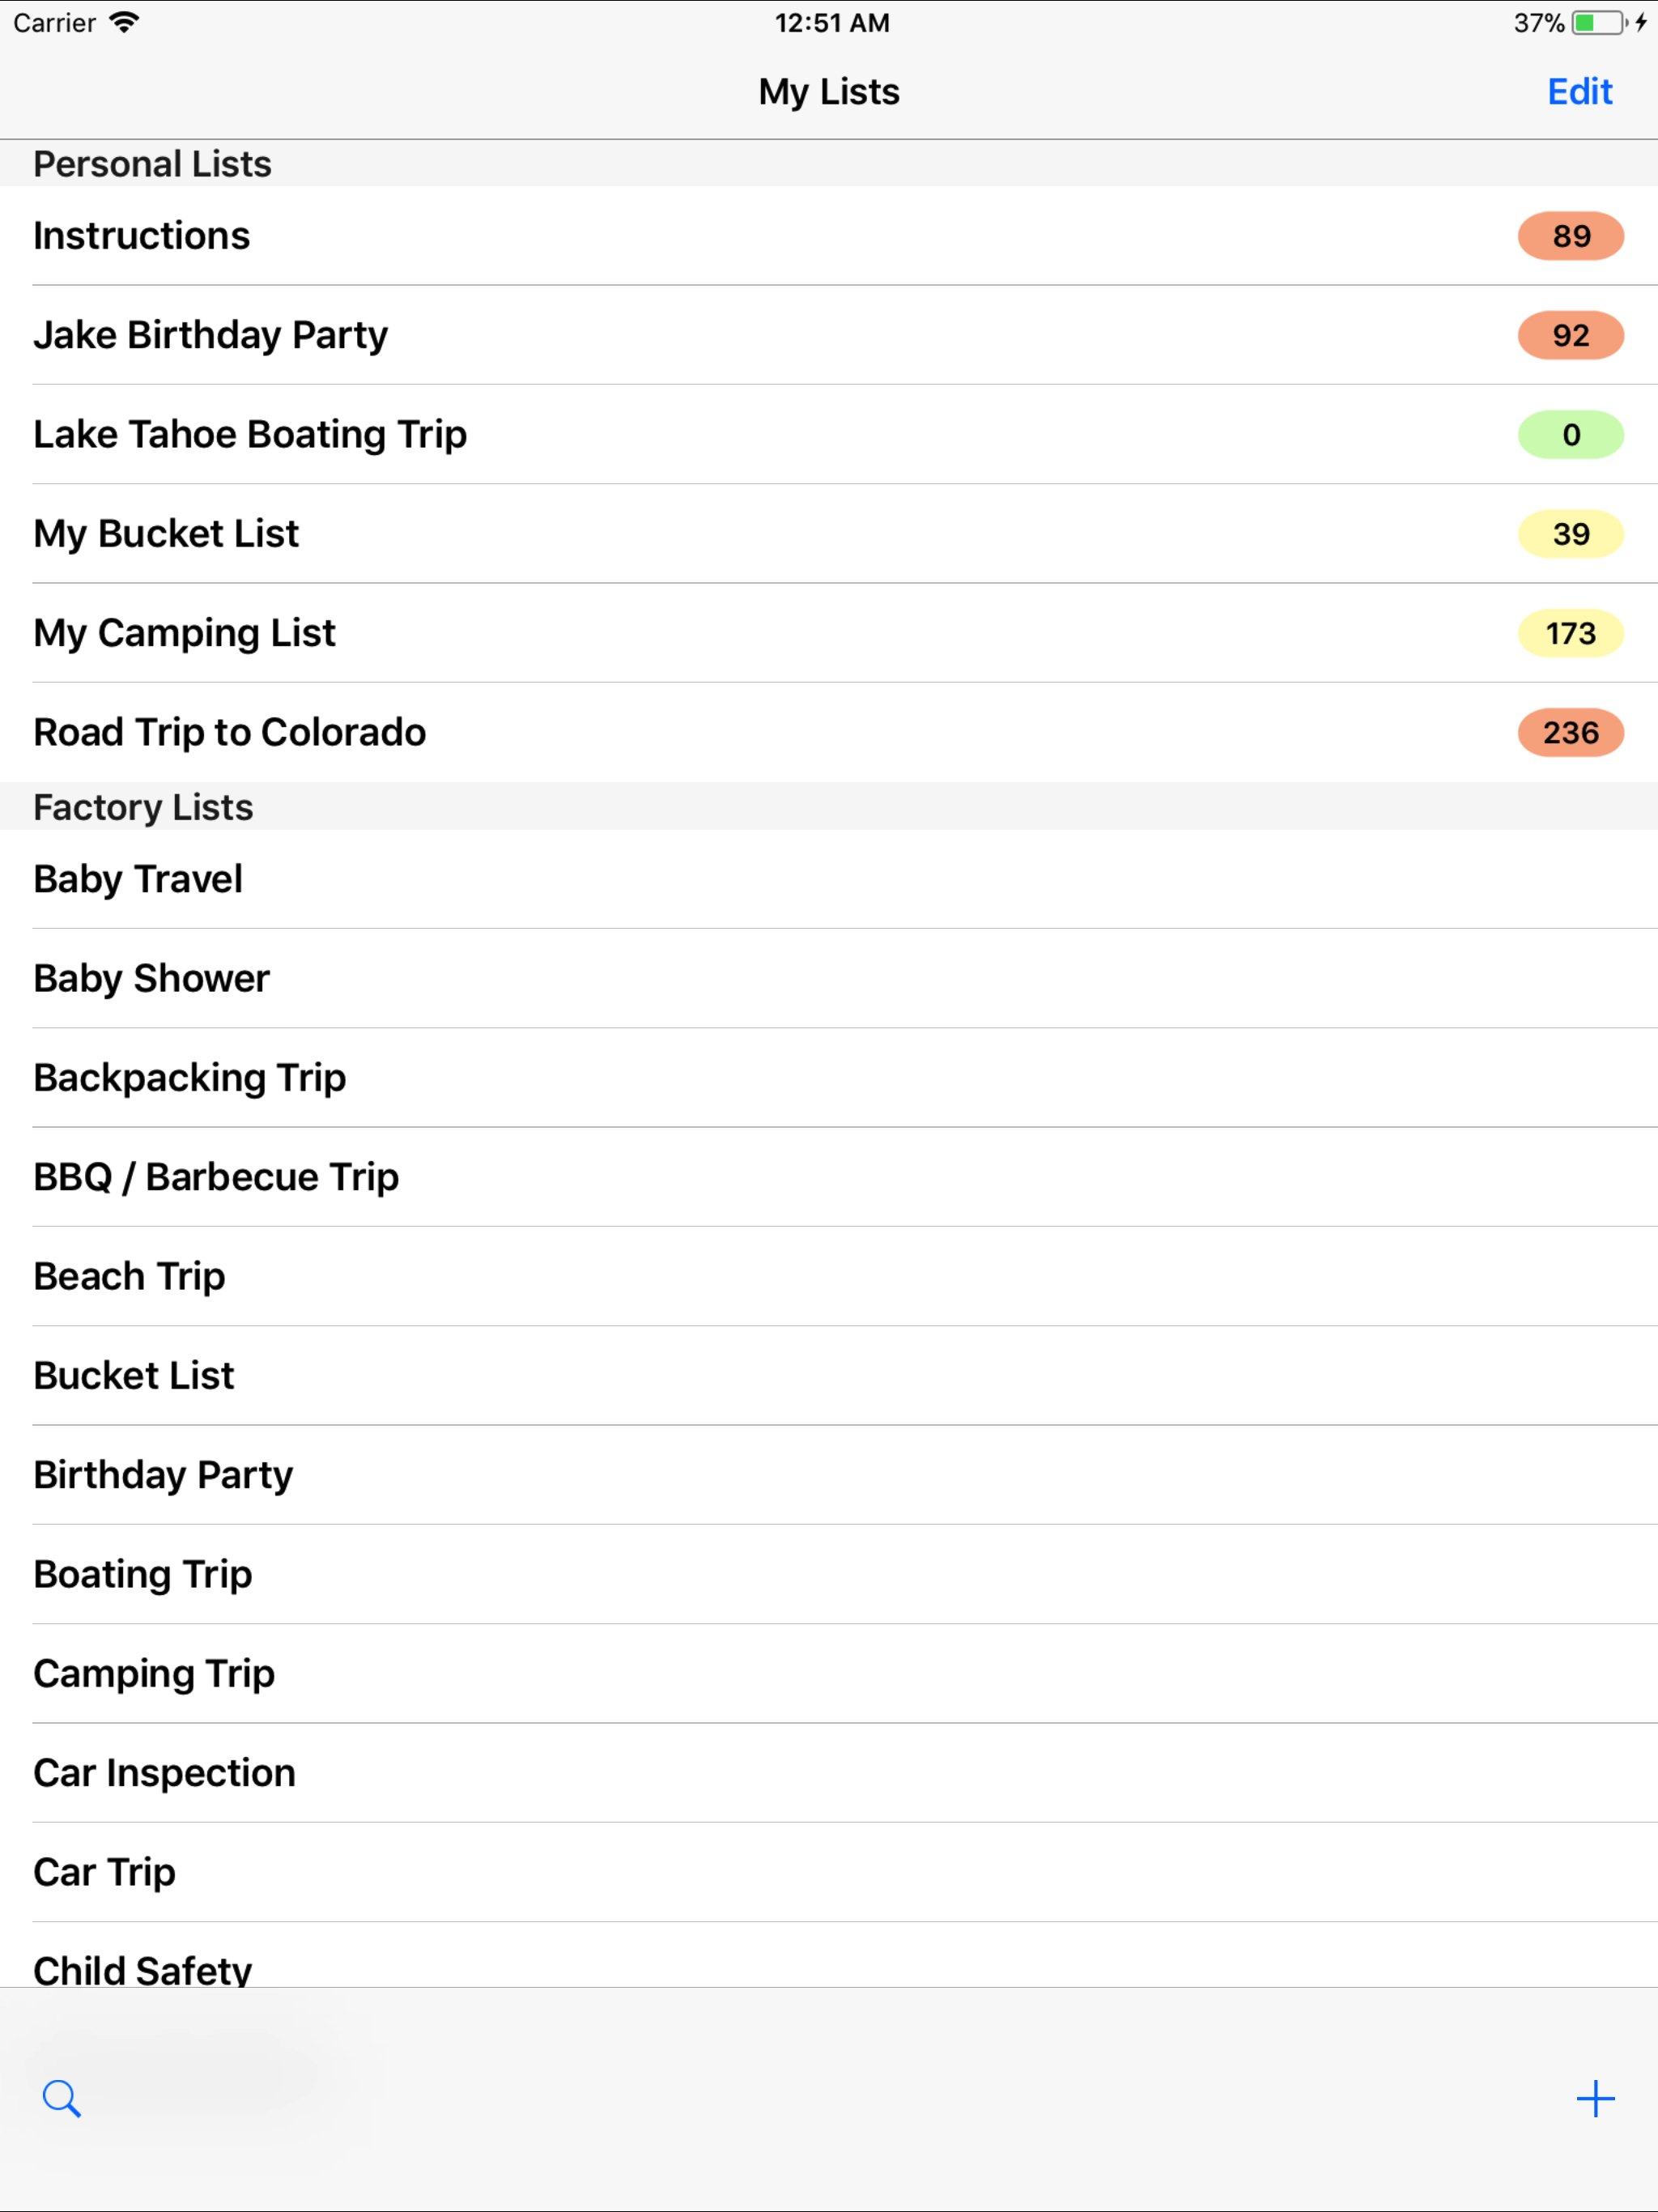Select the Lake Tahoe Boating Trip list

tap(250, 434)
